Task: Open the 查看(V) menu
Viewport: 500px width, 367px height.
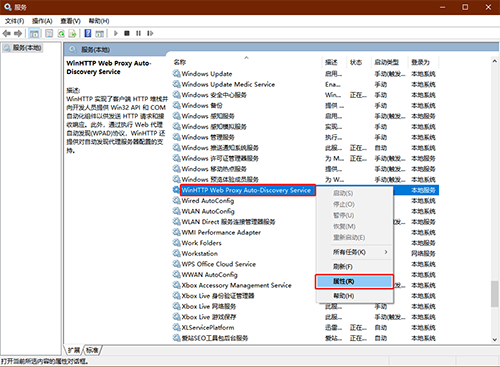Action: 70,21
